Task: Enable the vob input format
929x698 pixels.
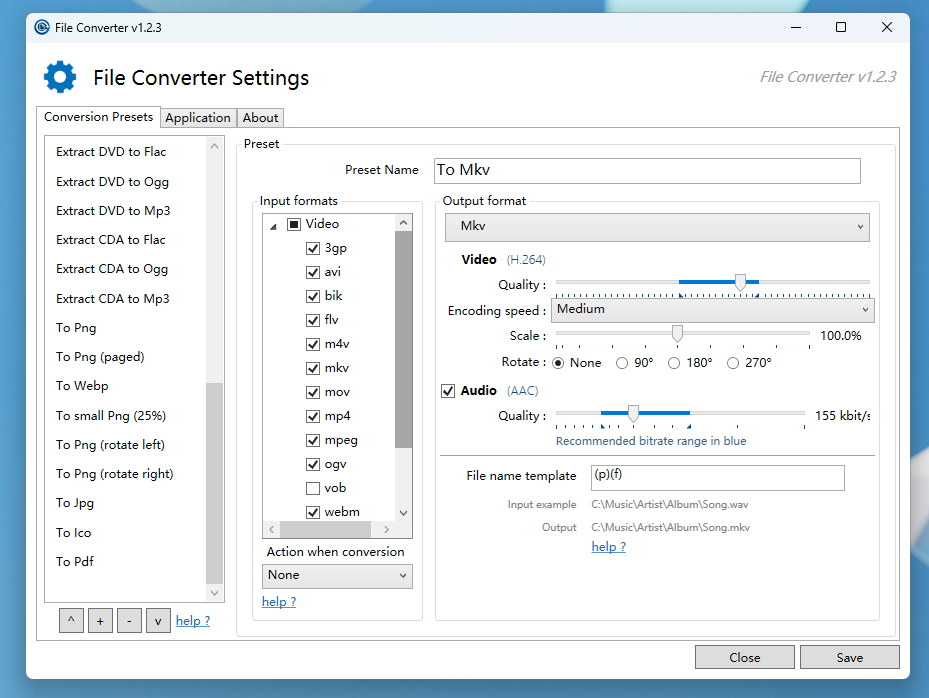Action: pyautogui.click(x=313, y=487)
